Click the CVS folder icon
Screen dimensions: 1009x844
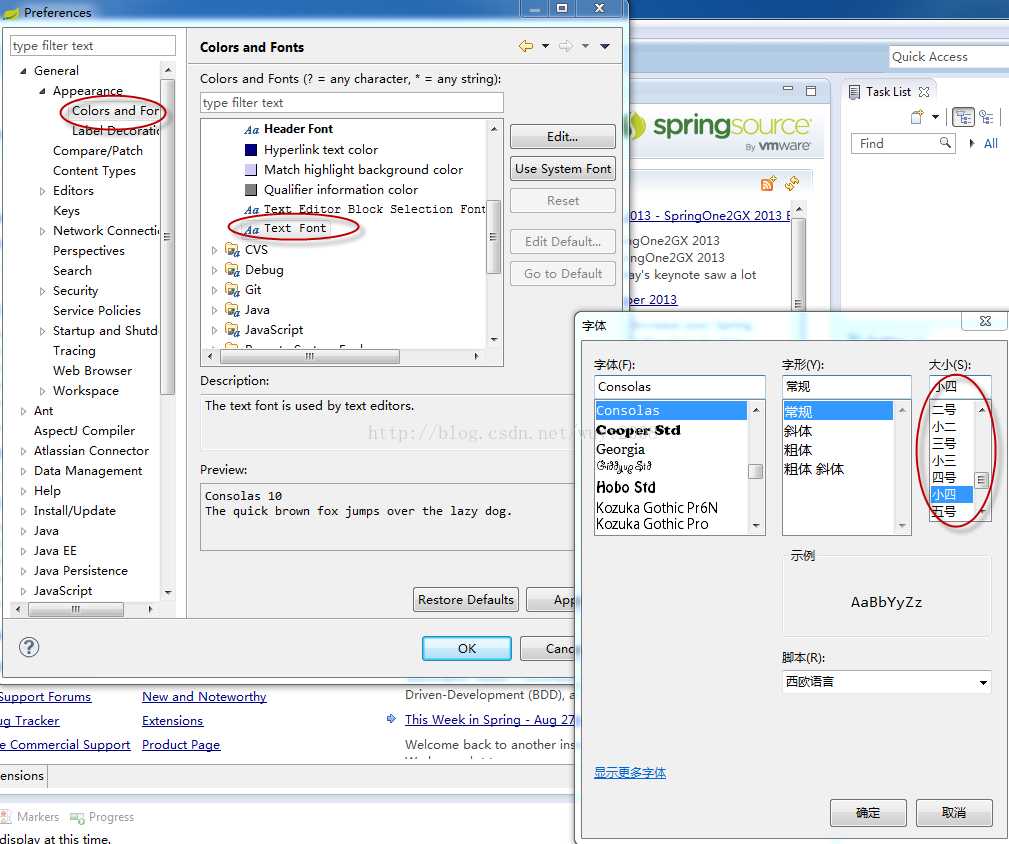point(232,250)
